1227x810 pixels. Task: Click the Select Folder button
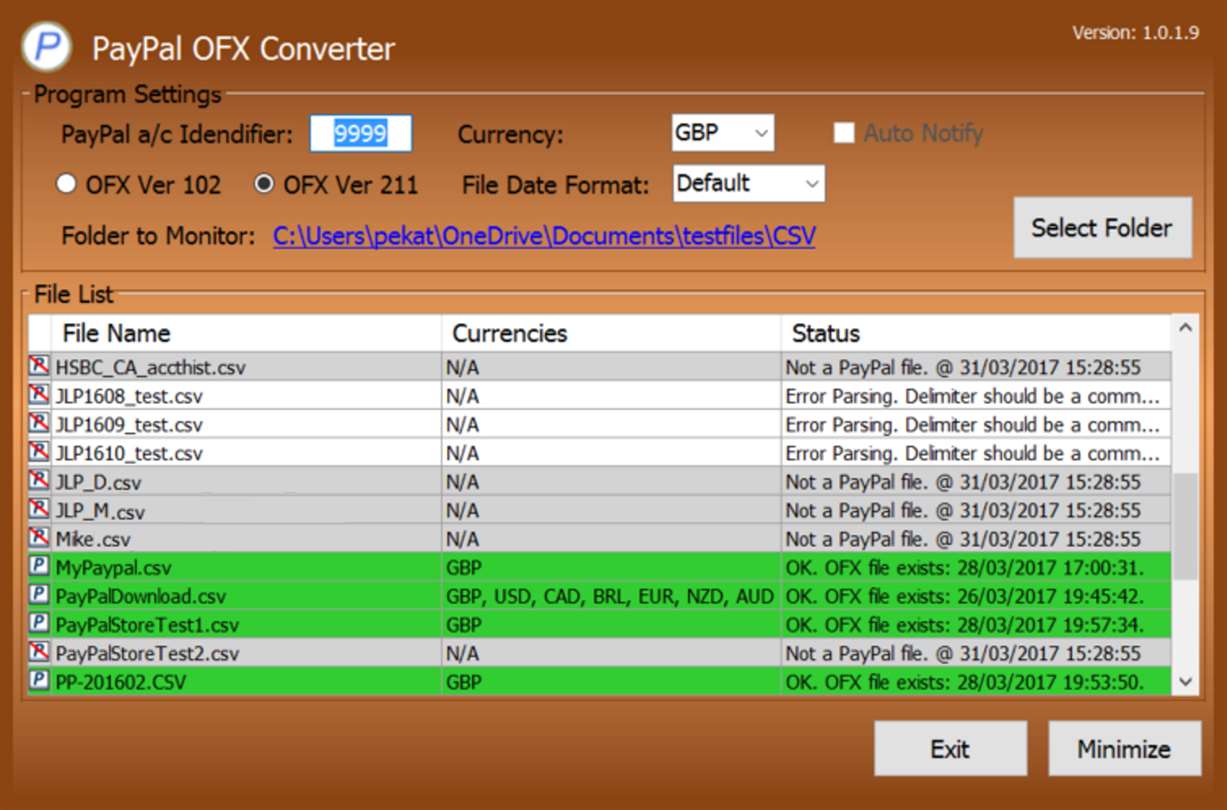[x=1102, y=228]
